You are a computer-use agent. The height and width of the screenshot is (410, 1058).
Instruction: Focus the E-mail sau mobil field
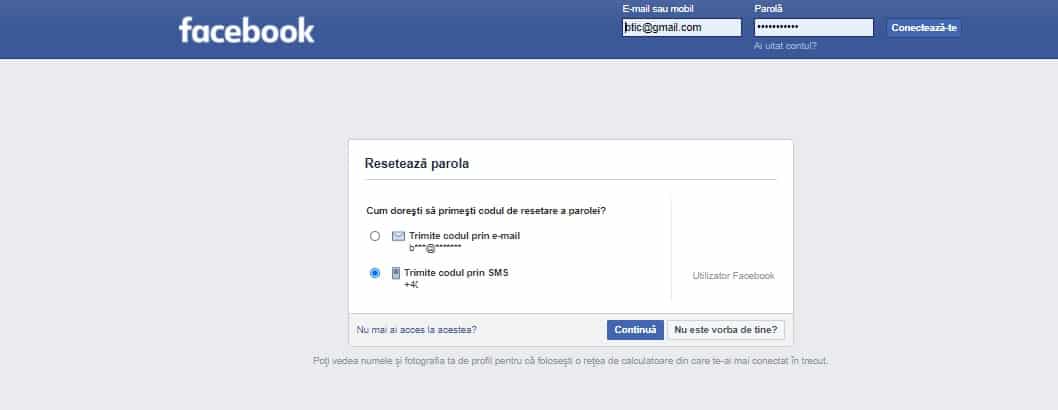click(681, 28)
